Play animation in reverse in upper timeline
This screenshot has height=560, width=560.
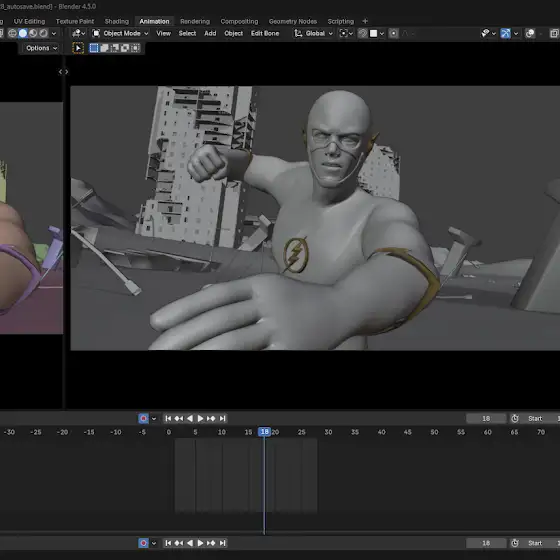(x=190, y=418)
